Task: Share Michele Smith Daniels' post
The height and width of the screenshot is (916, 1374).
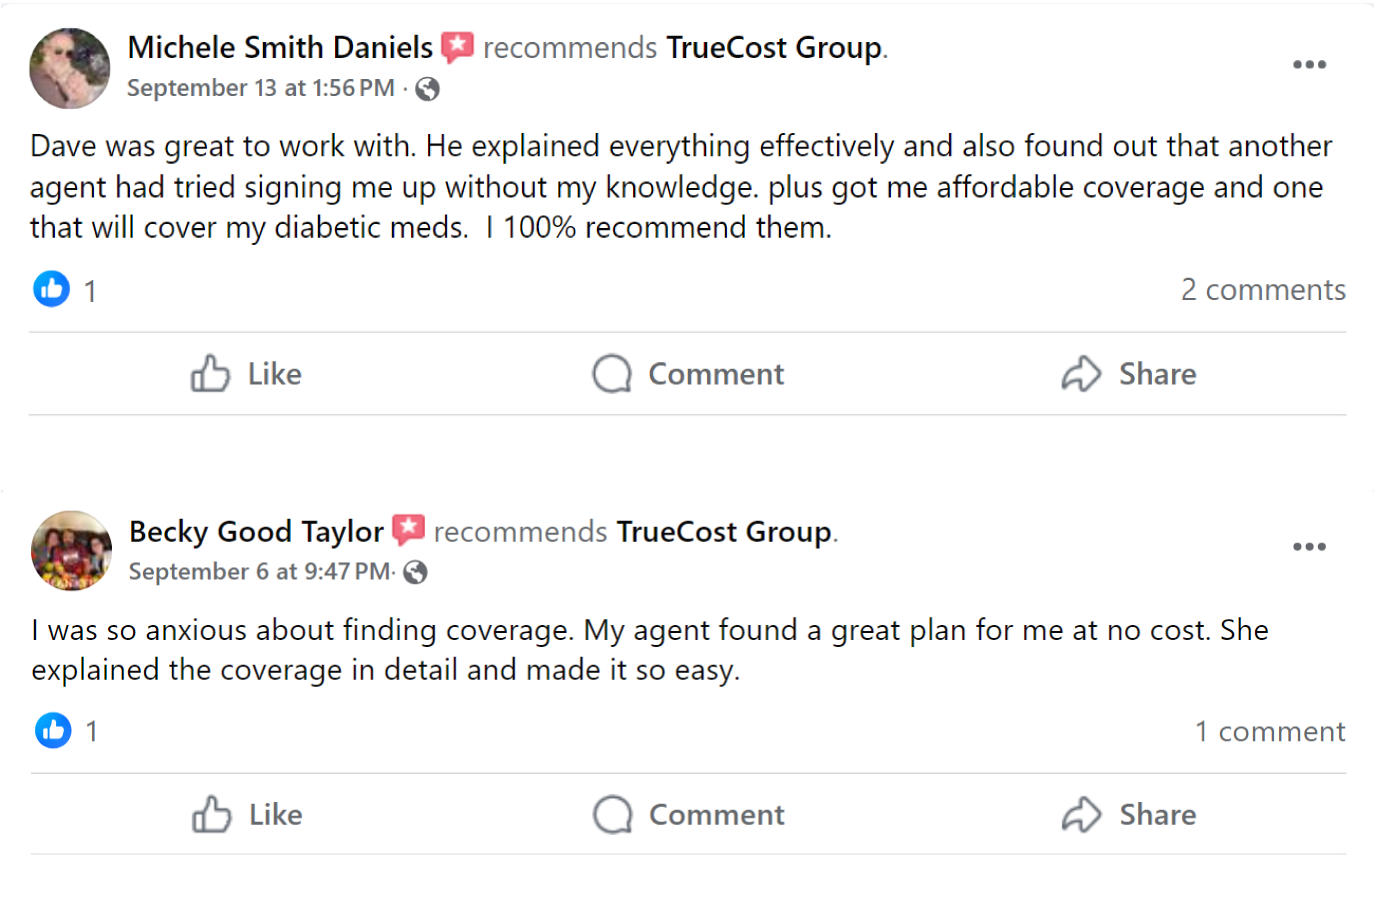Action: pos(1129,374)
